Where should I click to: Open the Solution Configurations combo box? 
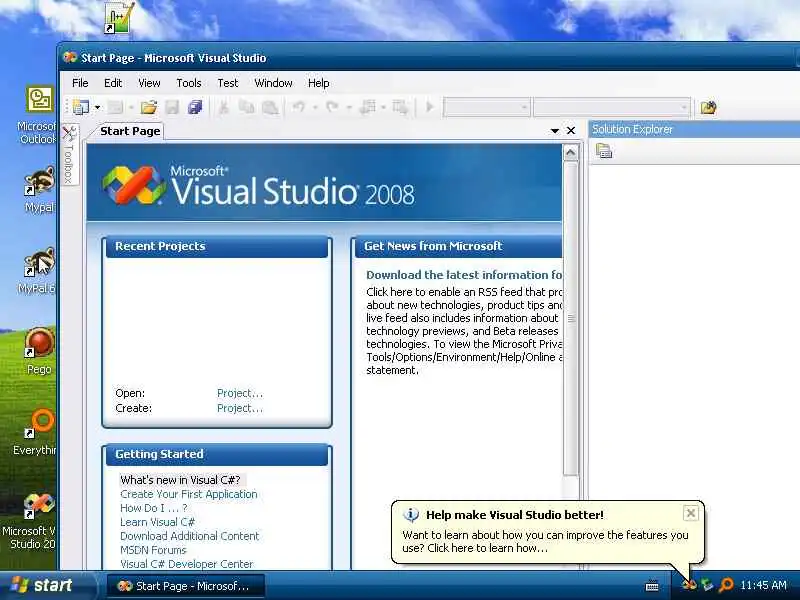486,108
